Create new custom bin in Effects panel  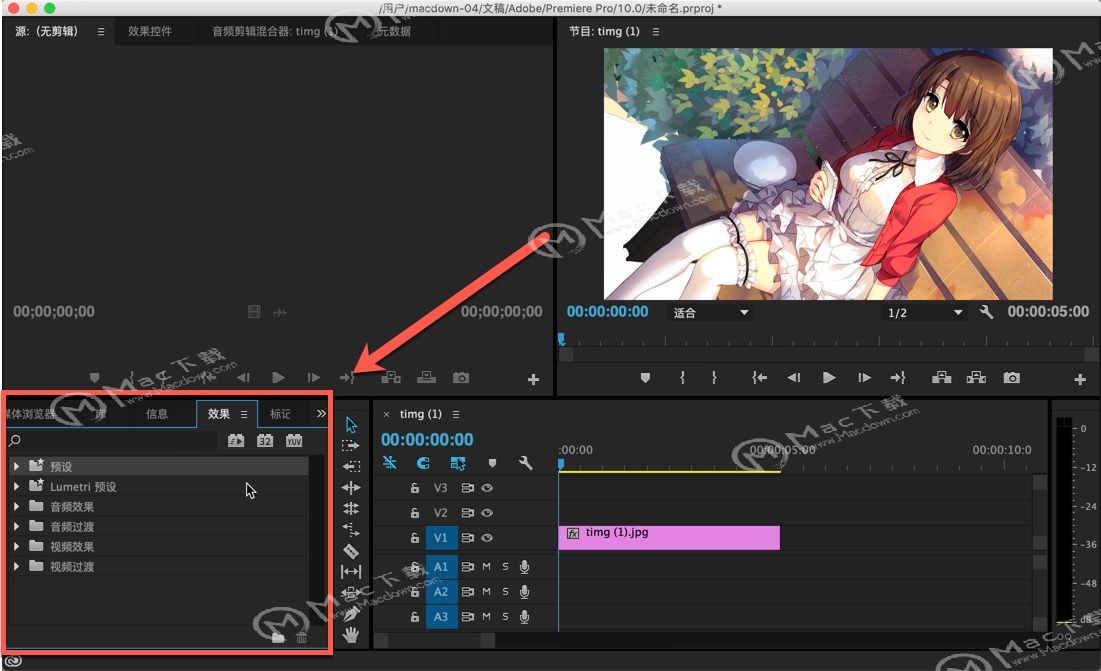coord(279,637)
